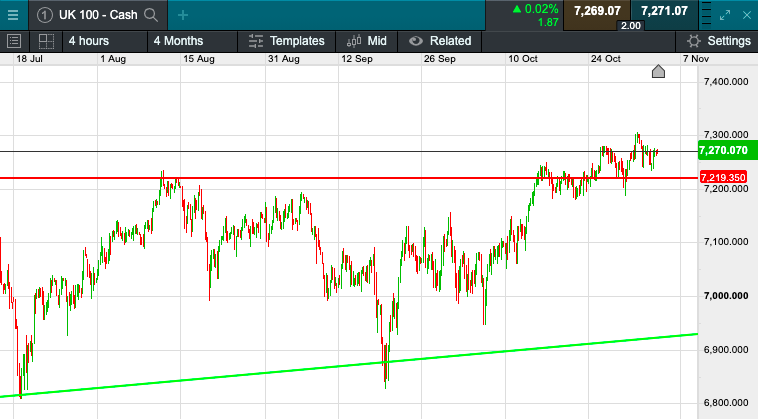Open the hamburger main menu
Image resolution: width=758 pixels, height=419 pixels.
[x=12, y=15]
